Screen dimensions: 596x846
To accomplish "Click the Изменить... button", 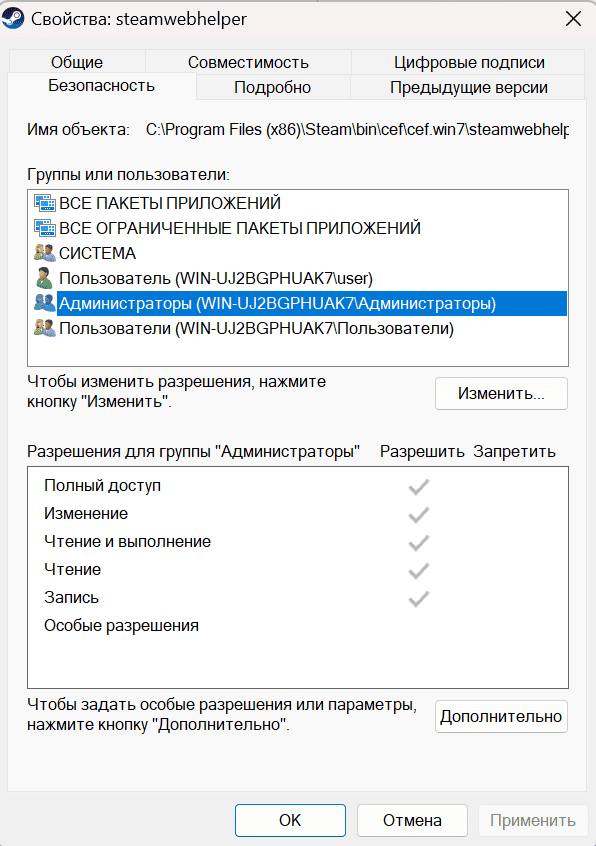I will (x=501, y=393).
